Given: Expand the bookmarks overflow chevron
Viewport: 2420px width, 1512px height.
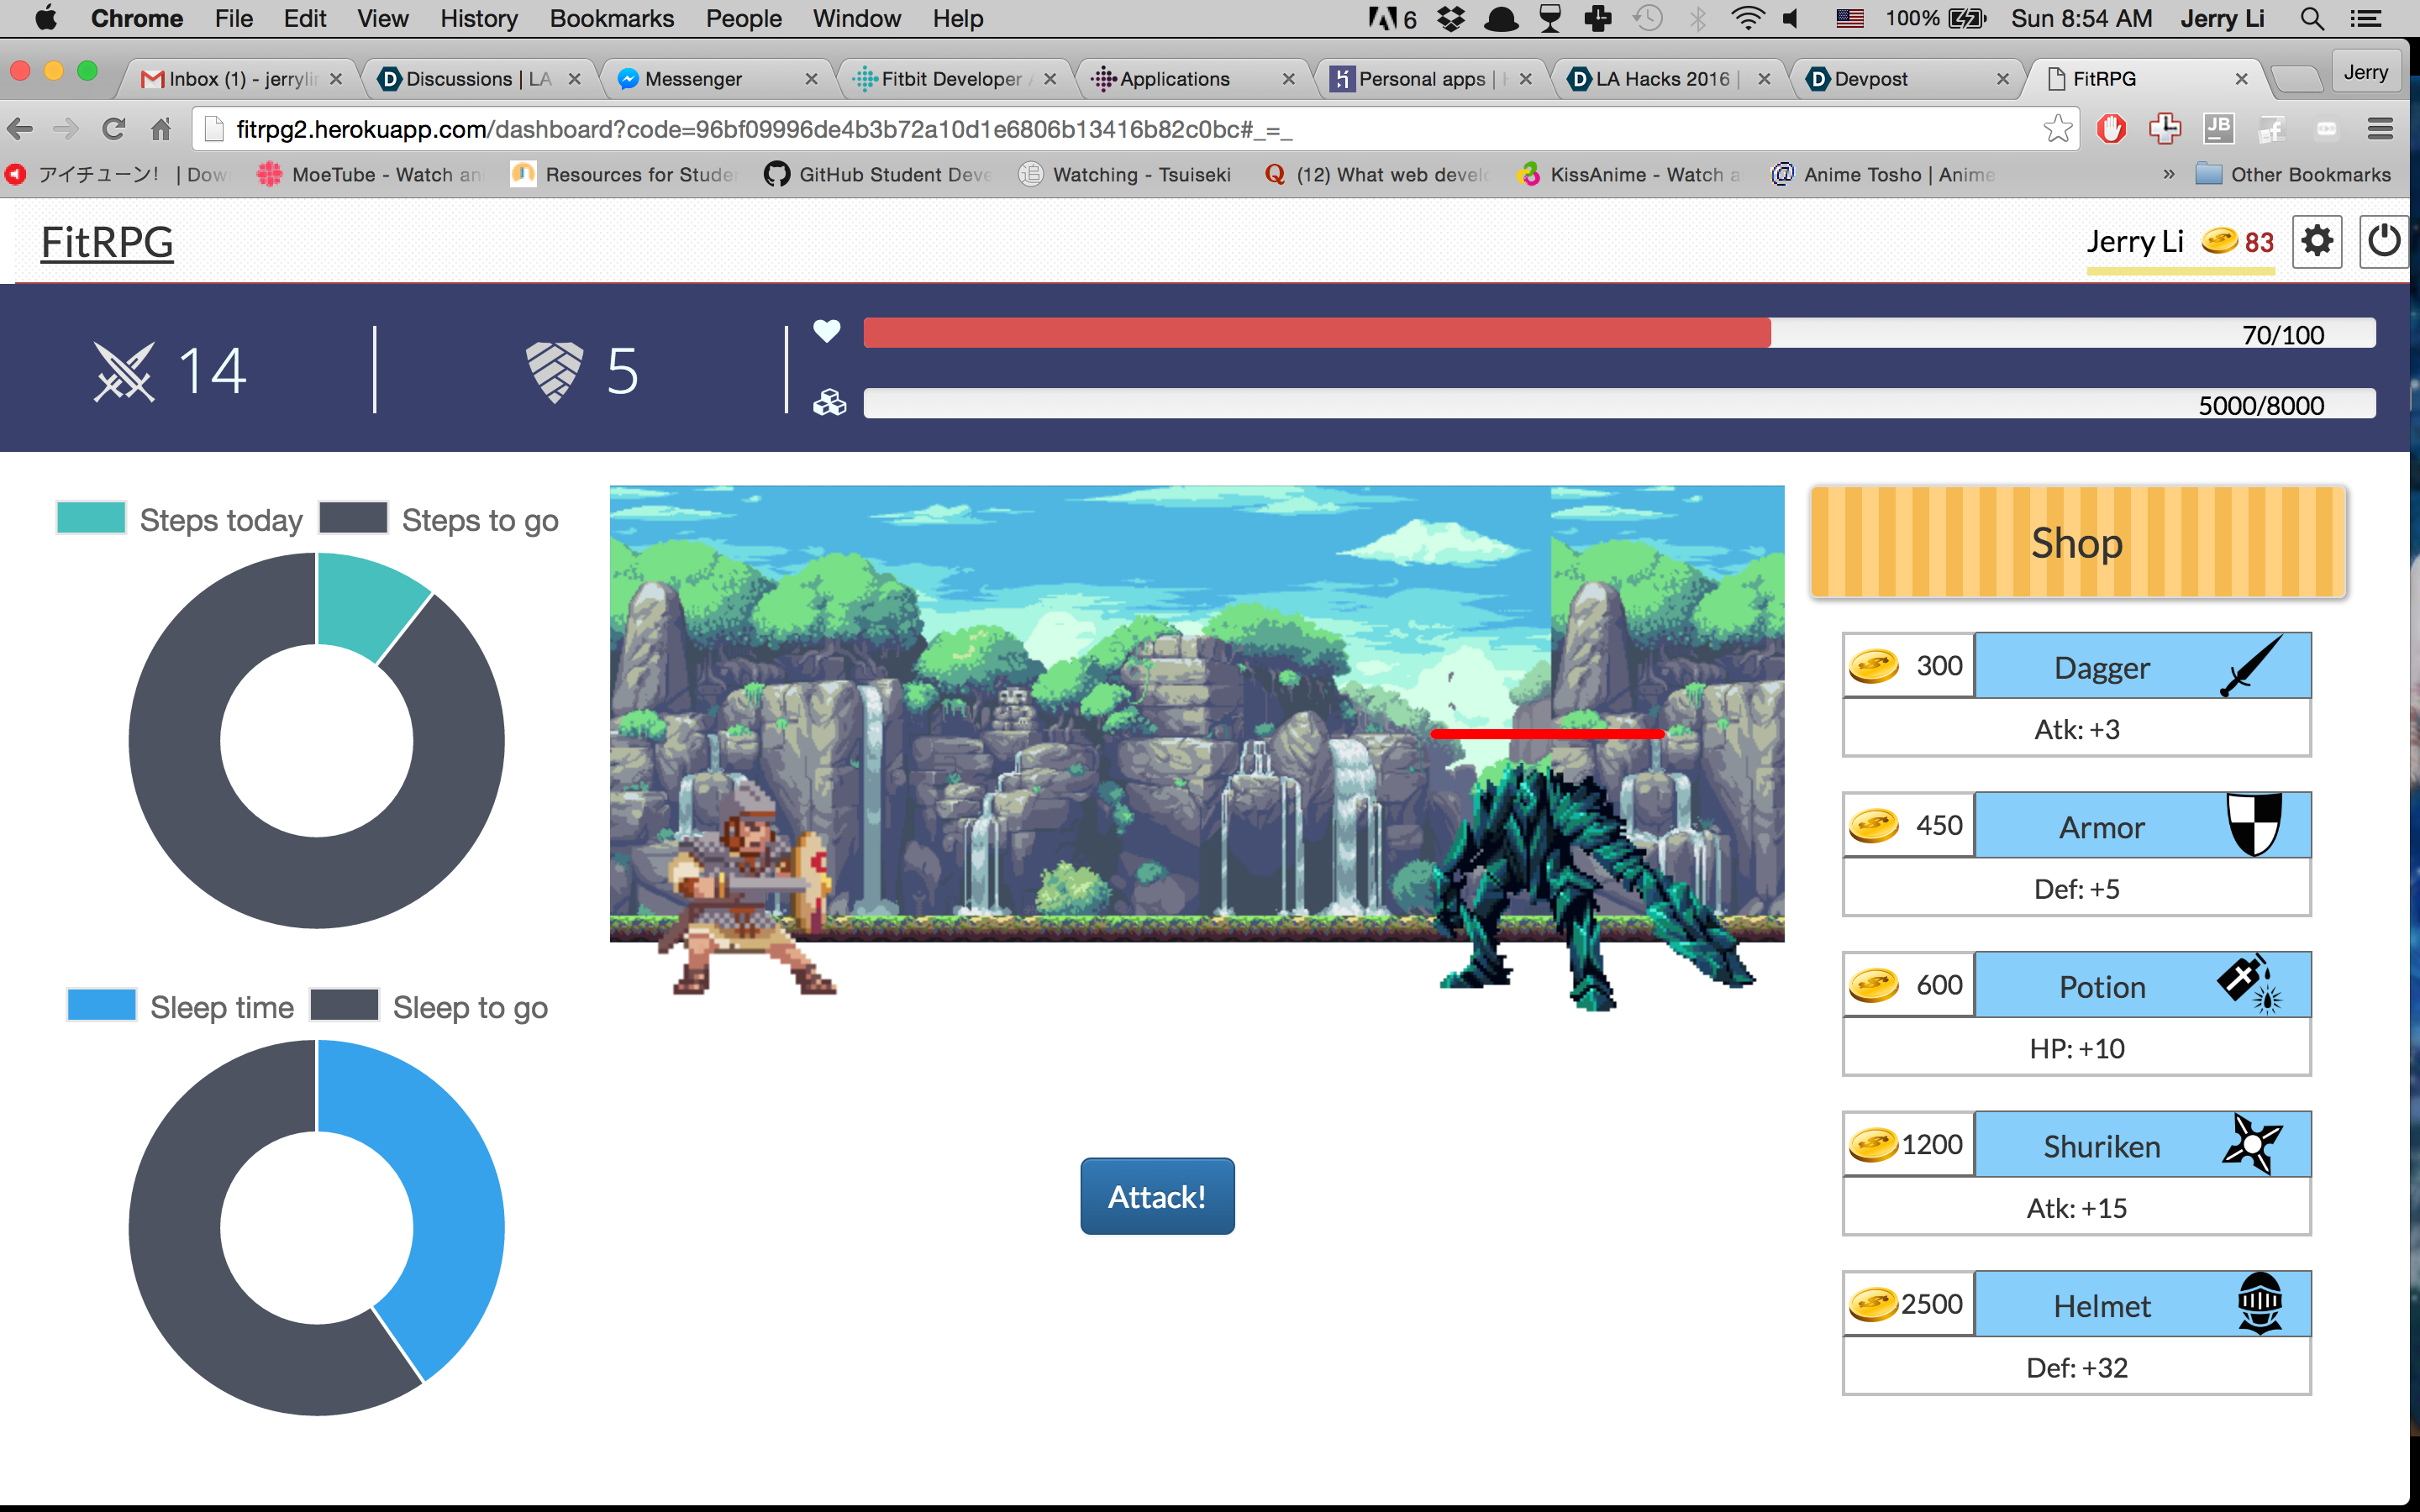Looking at the screenshot, I should (x=2169, y=174).
